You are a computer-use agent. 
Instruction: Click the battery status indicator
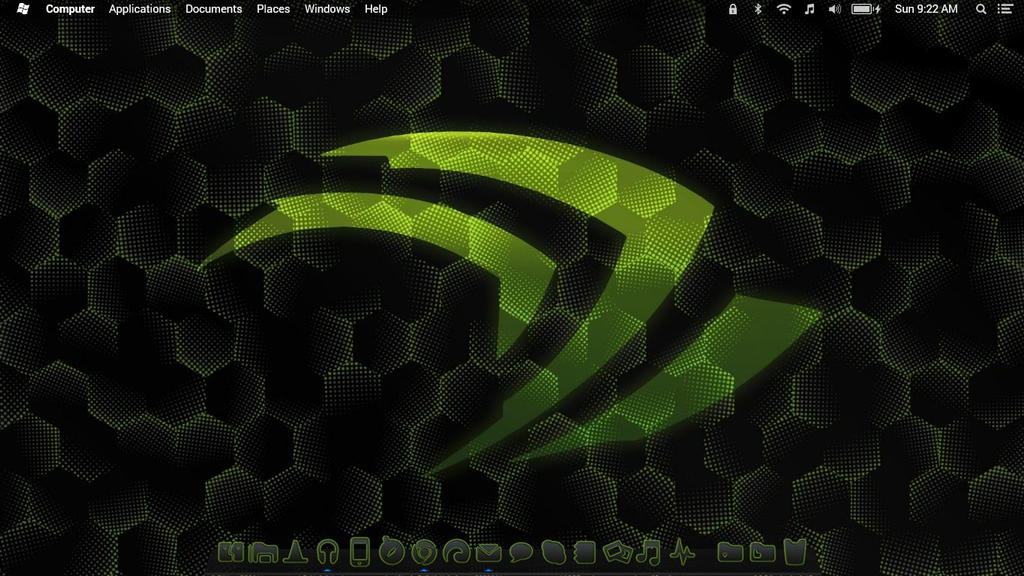click(866, 9)
